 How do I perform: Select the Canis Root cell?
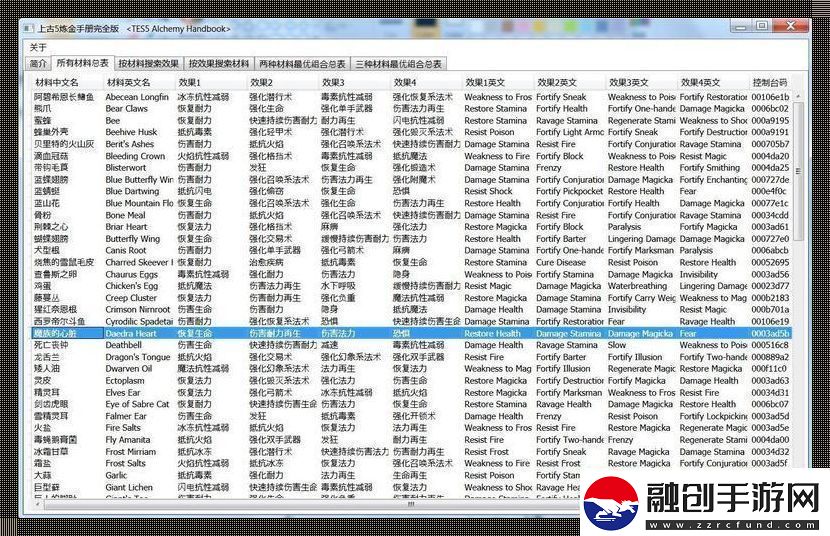point(139,250)
